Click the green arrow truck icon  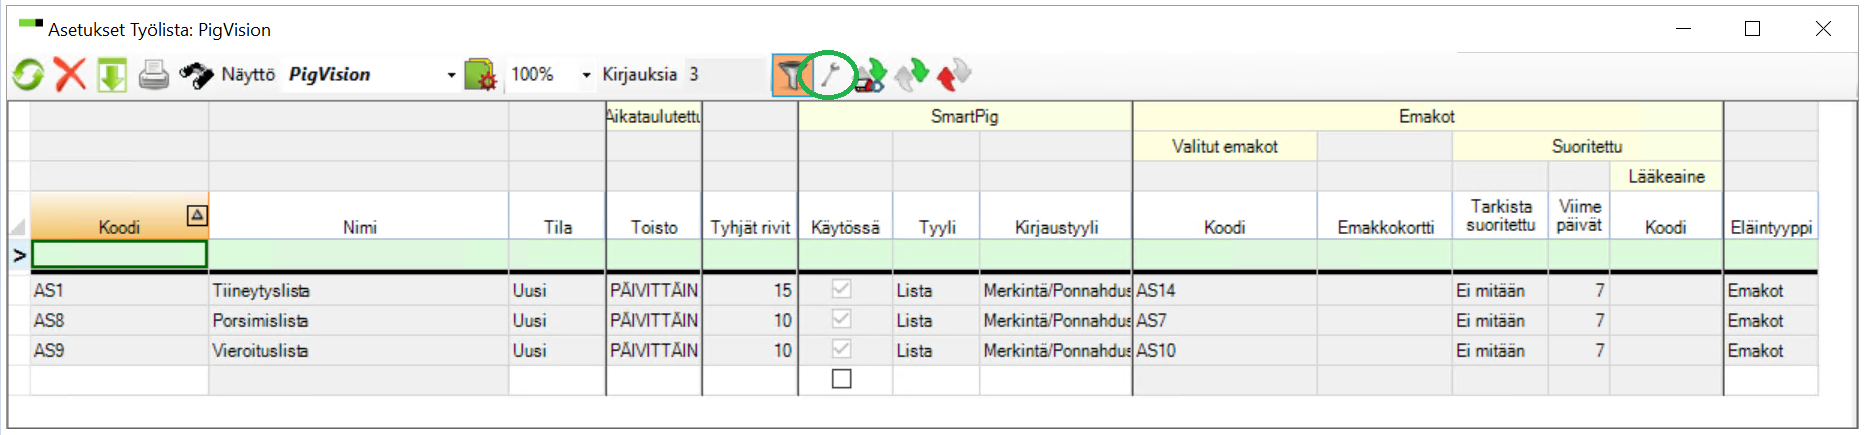[870, 75]
